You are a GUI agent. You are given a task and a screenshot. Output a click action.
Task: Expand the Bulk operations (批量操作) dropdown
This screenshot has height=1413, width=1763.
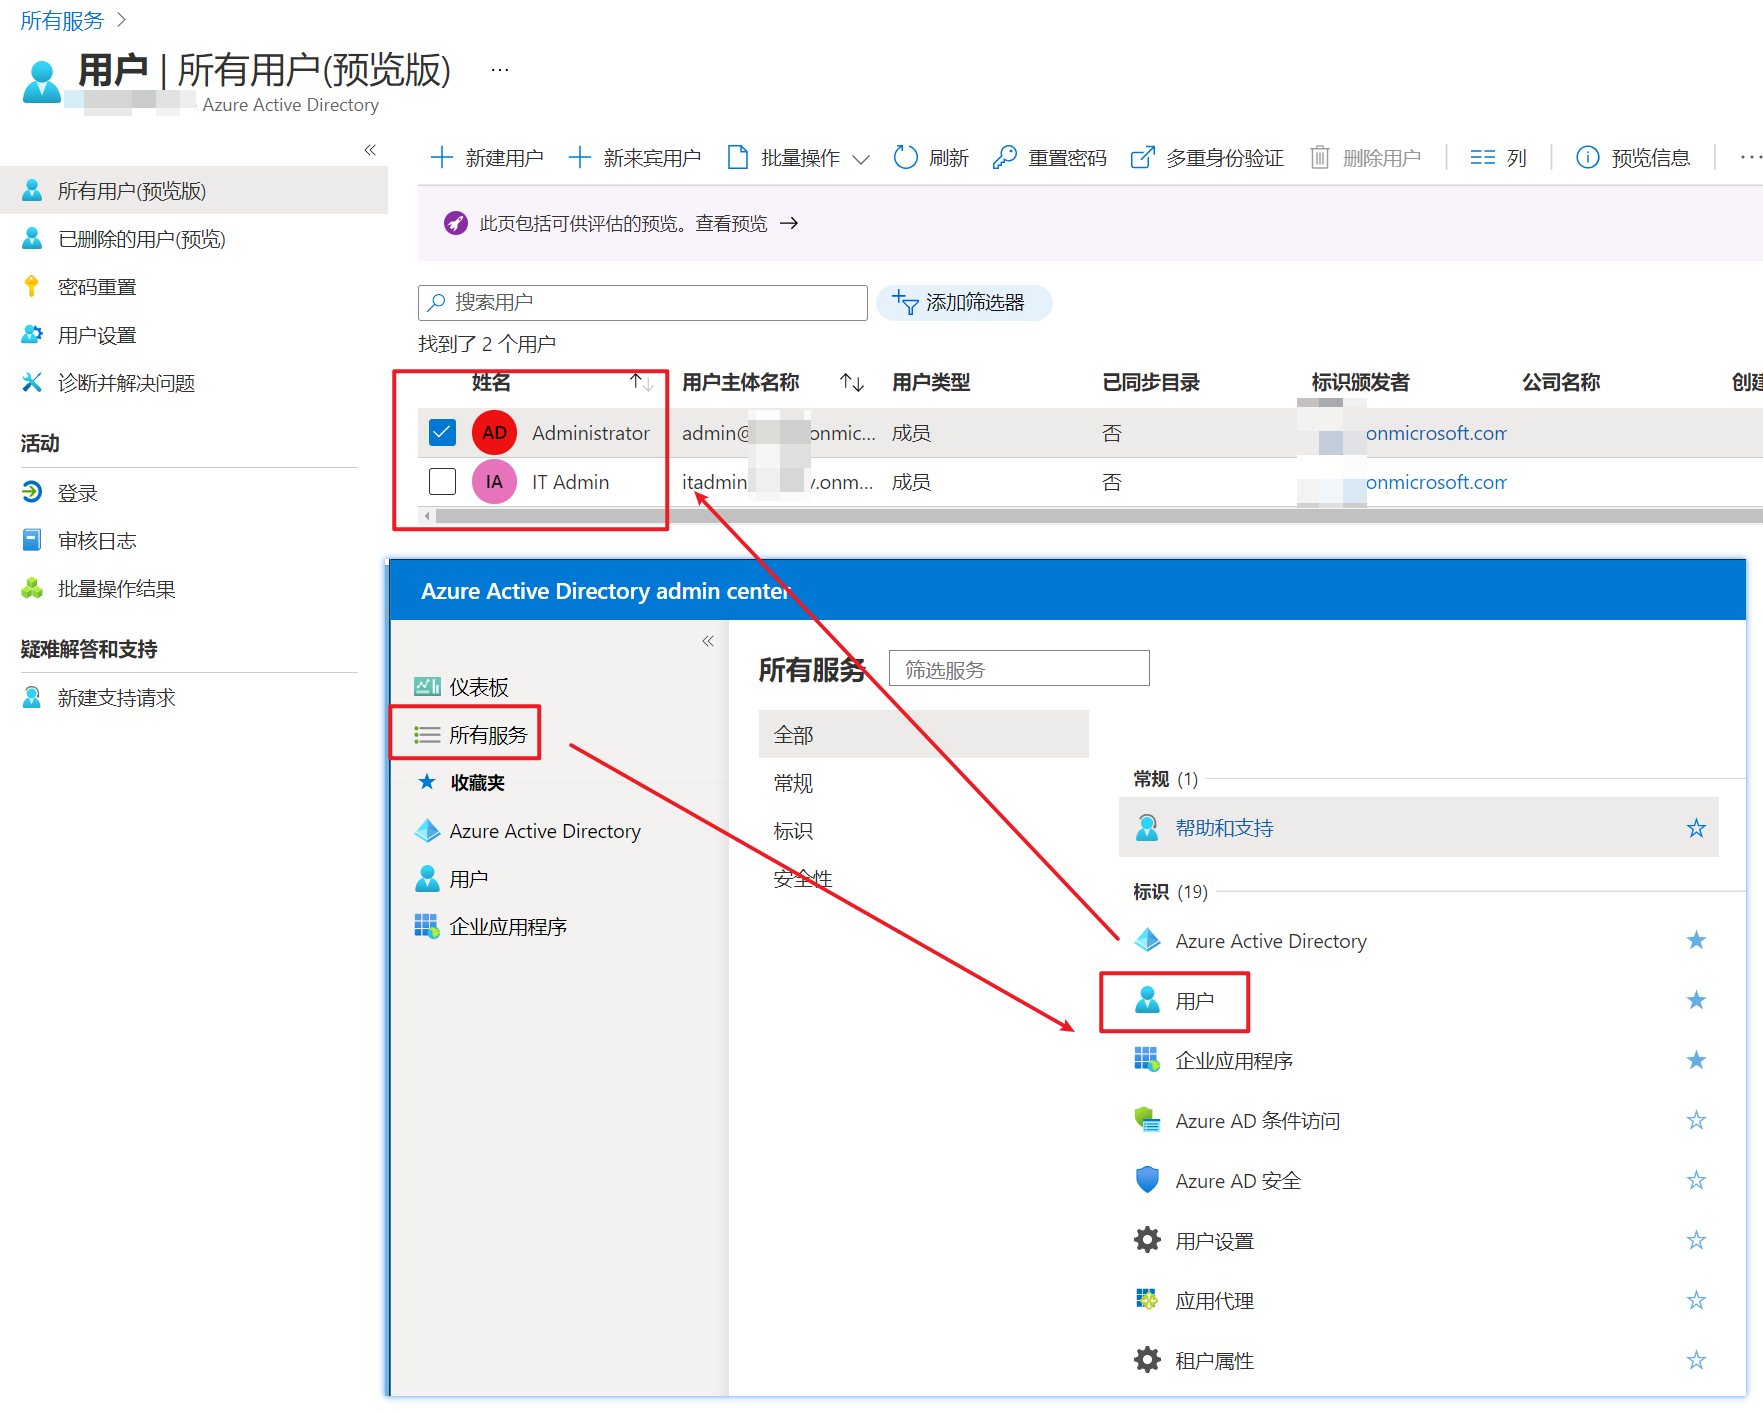click(x=860, y=159)
